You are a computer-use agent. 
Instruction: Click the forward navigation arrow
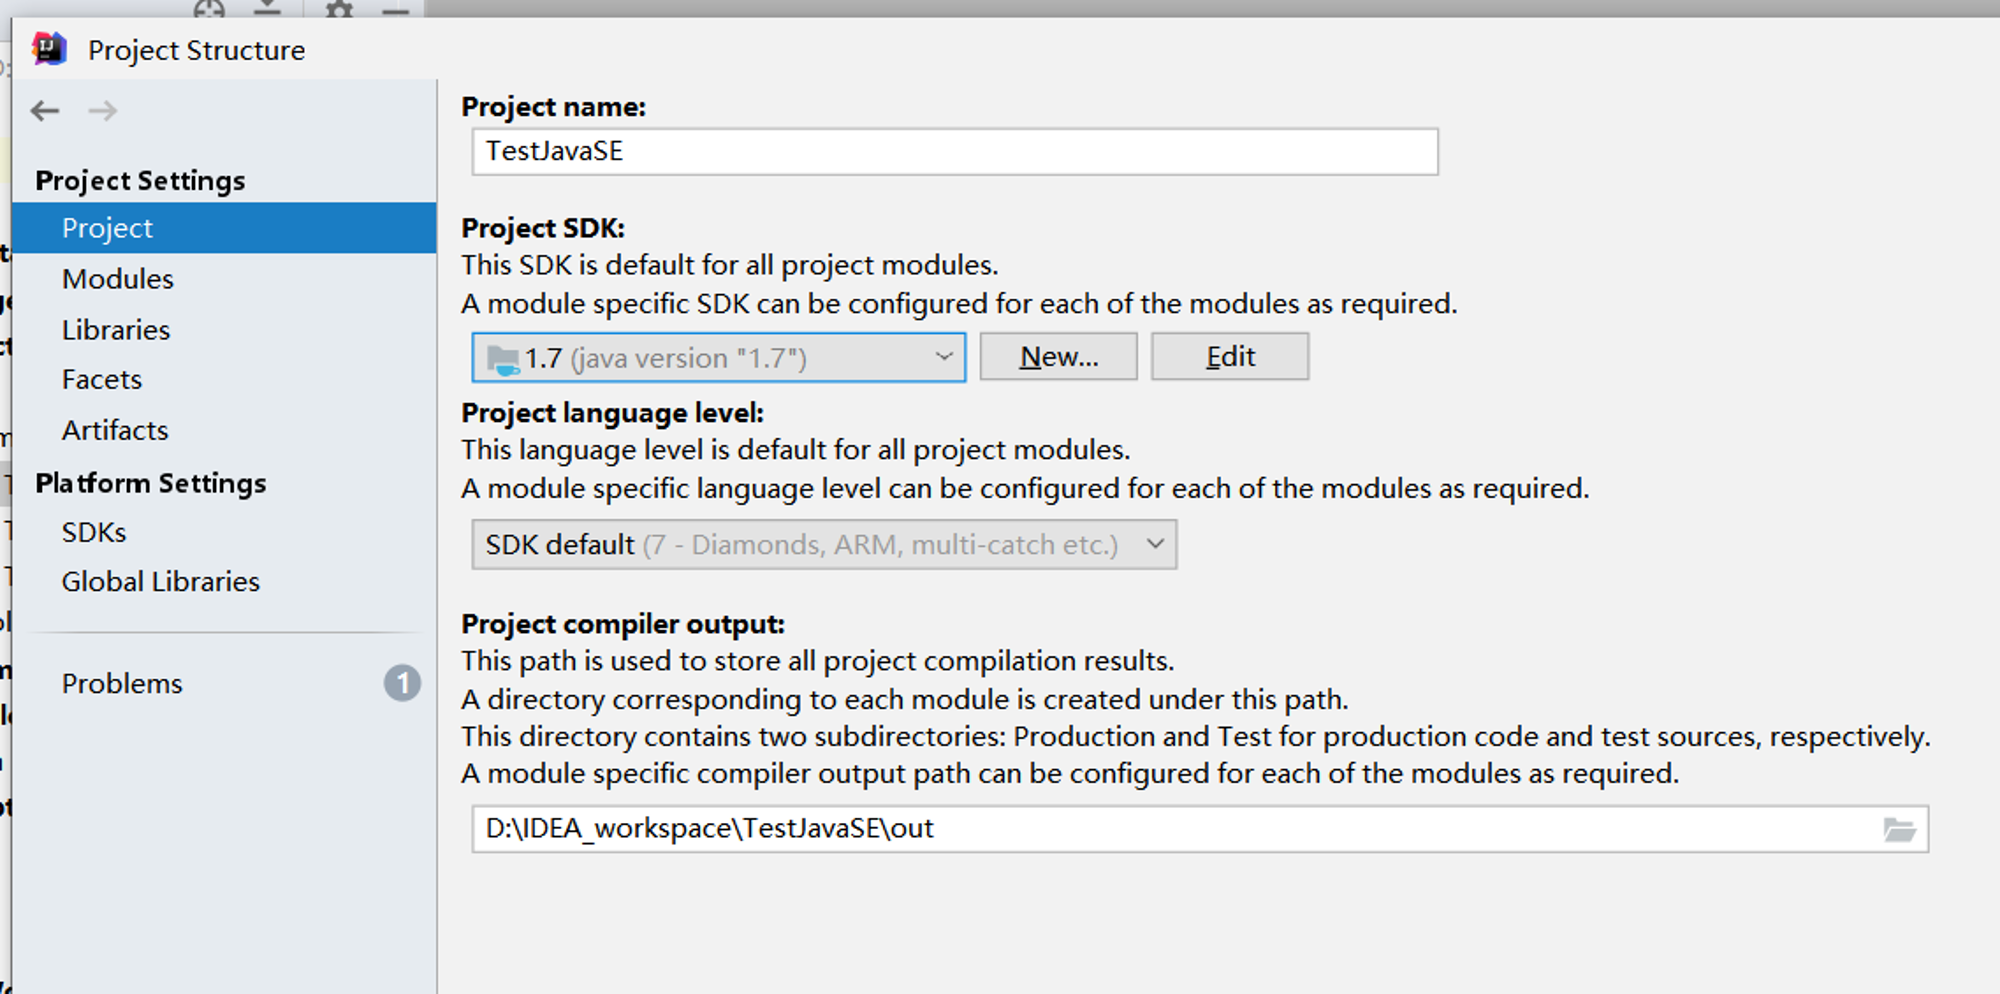tap(102, 111)
